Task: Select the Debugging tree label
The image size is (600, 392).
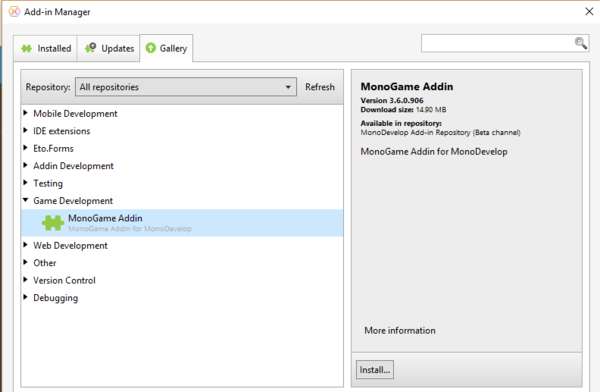Action: 55,298
